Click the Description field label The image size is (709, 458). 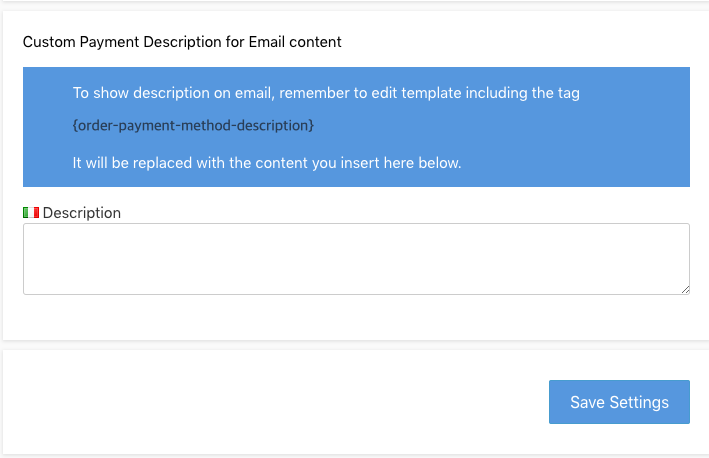coord(82,213)
